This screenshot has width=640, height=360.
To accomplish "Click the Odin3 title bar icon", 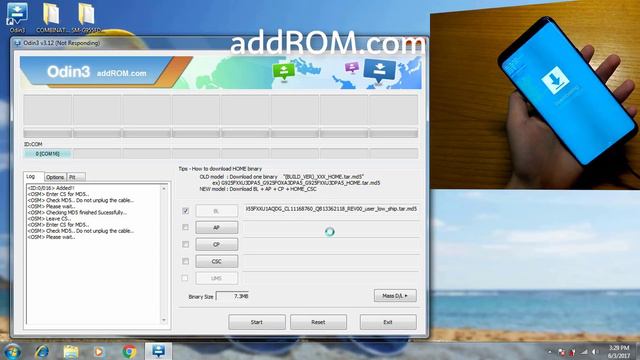I will 18,43.
